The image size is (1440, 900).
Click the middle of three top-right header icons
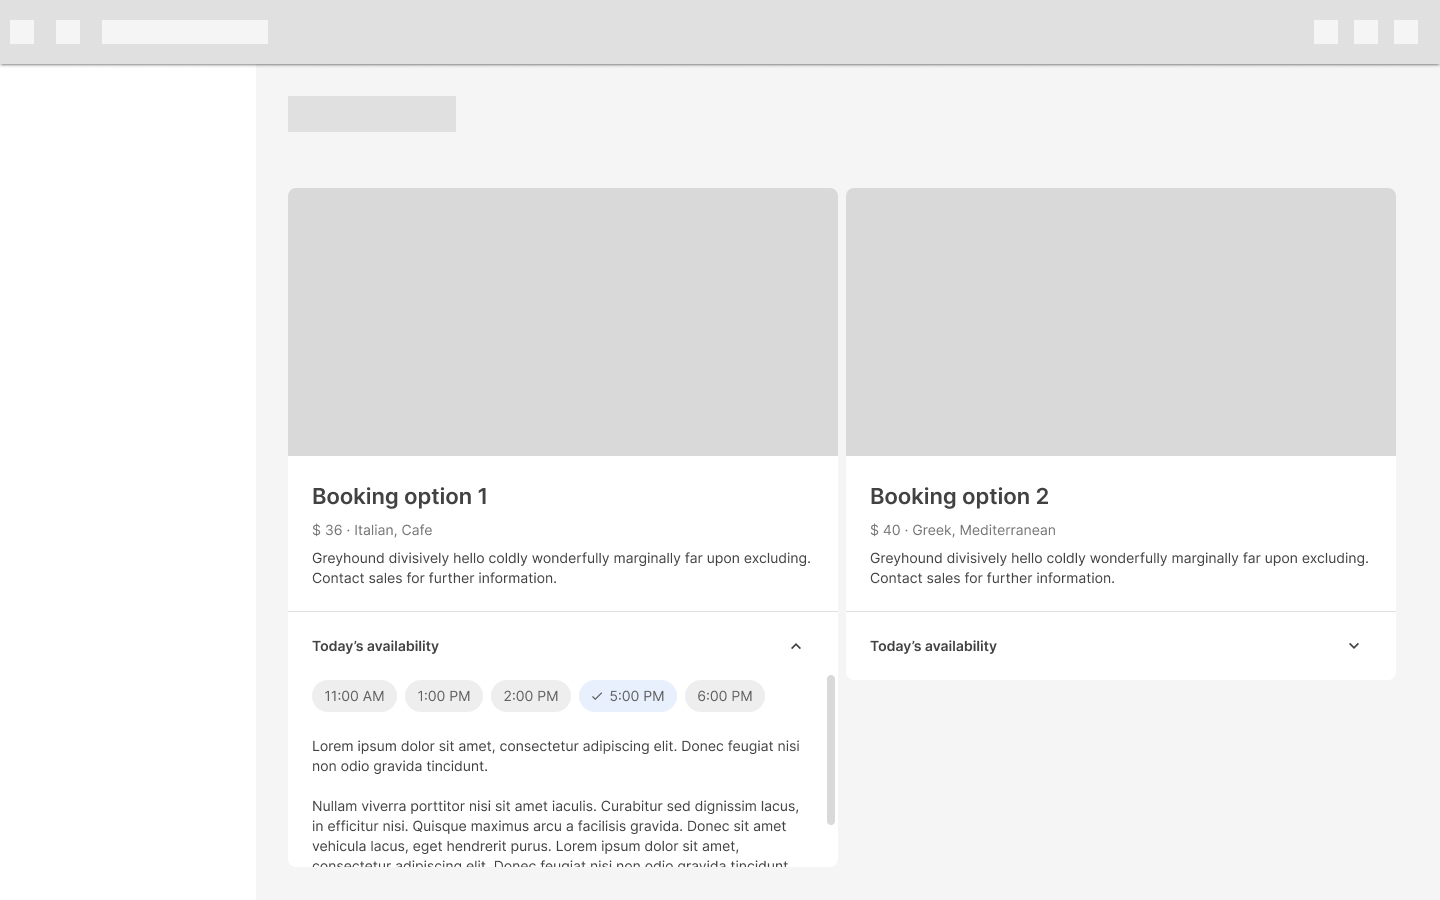pyautogui.click(x=1366, y=32)
